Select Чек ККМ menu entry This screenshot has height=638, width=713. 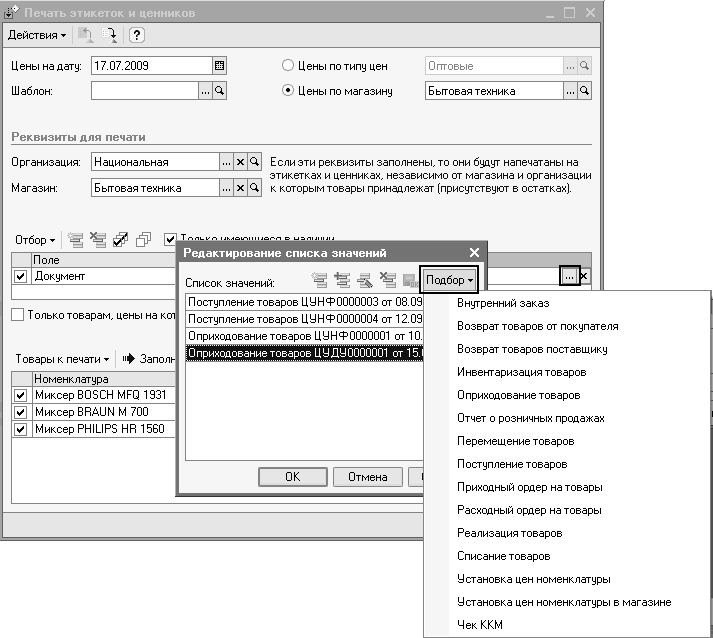coord(480,626)
